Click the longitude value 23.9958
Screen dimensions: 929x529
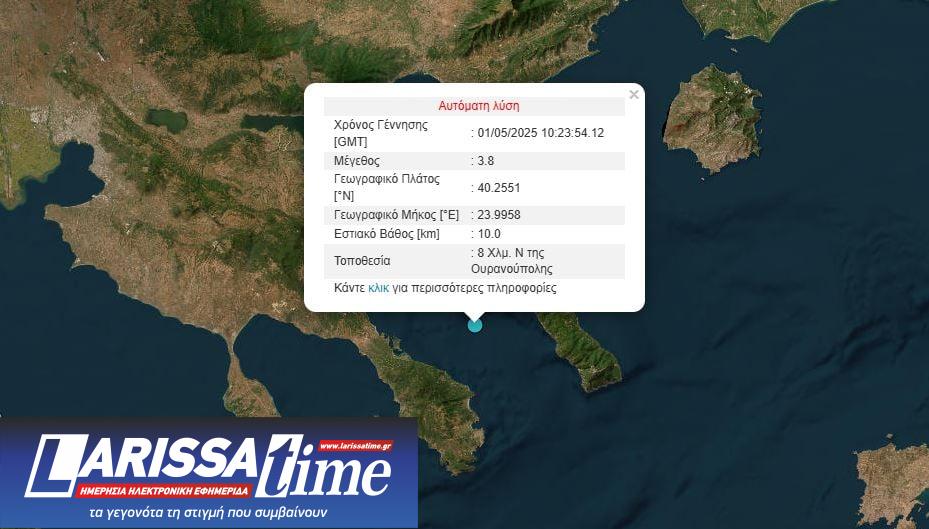(x=498, y=214)
